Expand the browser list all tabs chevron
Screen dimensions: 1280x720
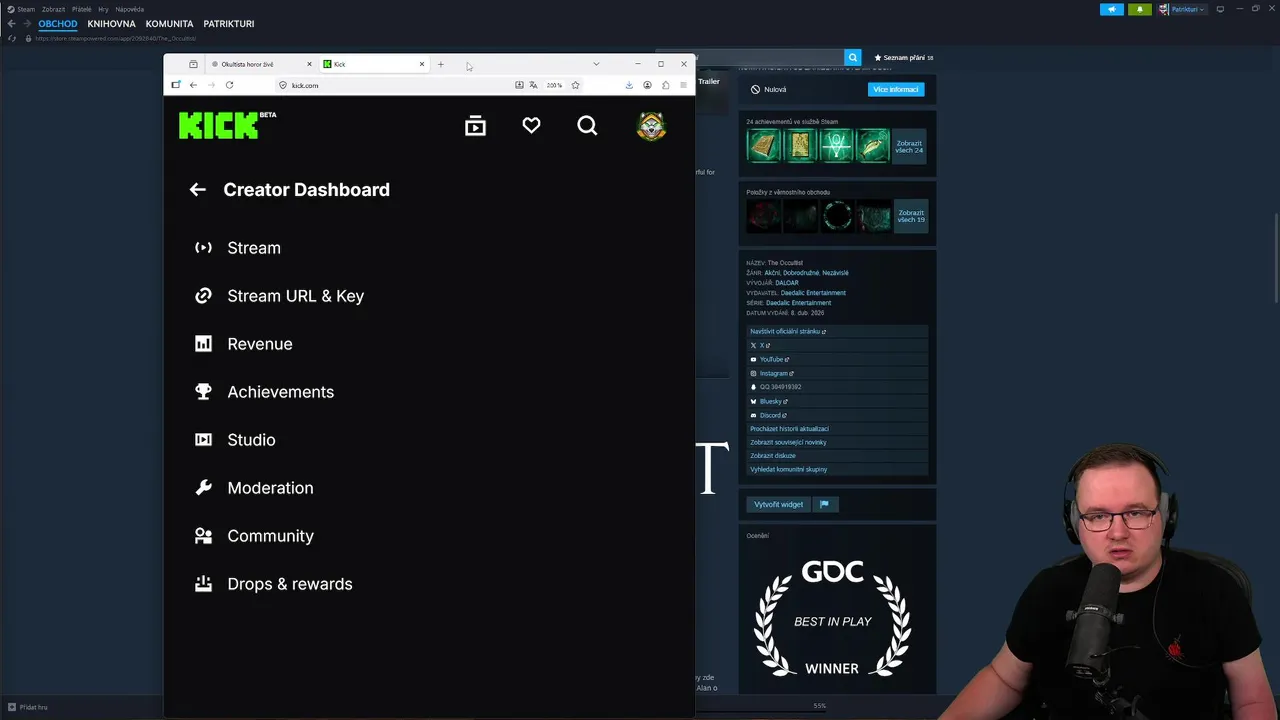[x=596, y=64]
